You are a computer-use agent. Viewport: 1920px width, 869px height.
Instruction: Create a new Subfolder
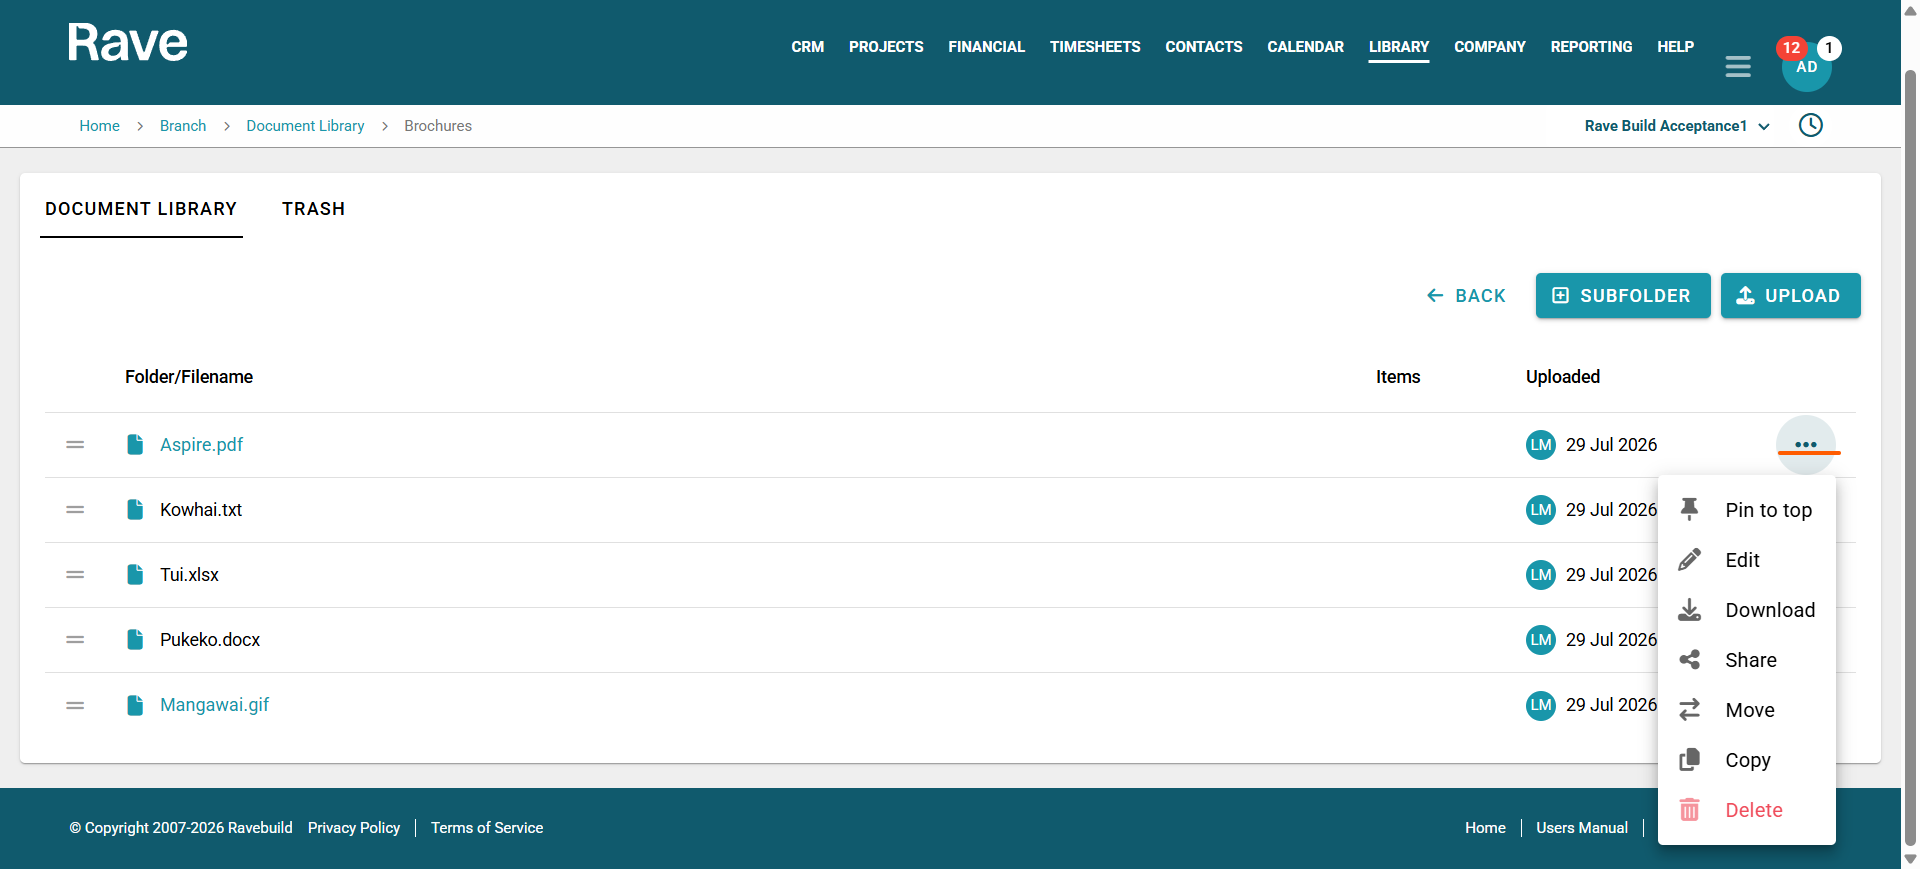[x=1622, y=296]
